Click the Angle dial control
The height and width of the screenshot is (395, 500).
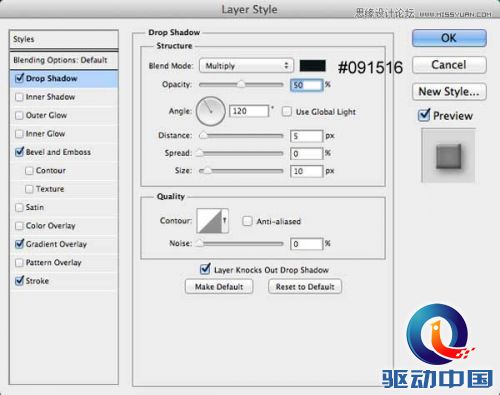[211, 111]
